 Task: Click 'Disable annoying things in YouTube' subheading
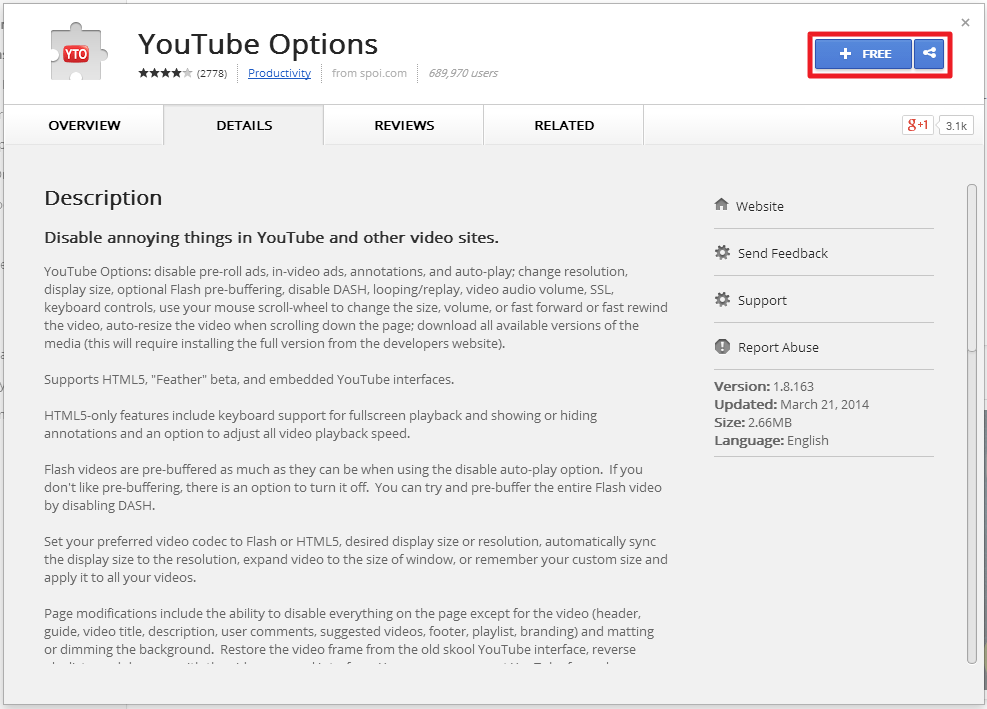(271, 237)
